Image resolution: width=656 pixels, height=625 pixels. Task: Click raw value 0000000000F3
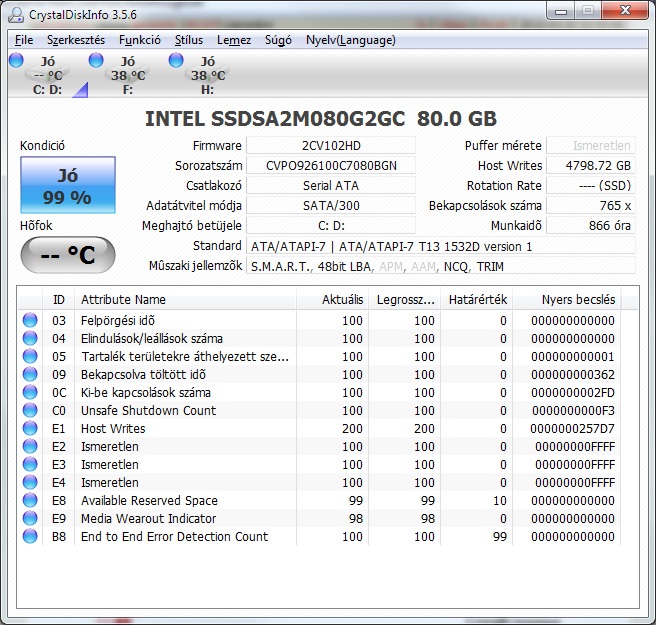tap(573, 410)
